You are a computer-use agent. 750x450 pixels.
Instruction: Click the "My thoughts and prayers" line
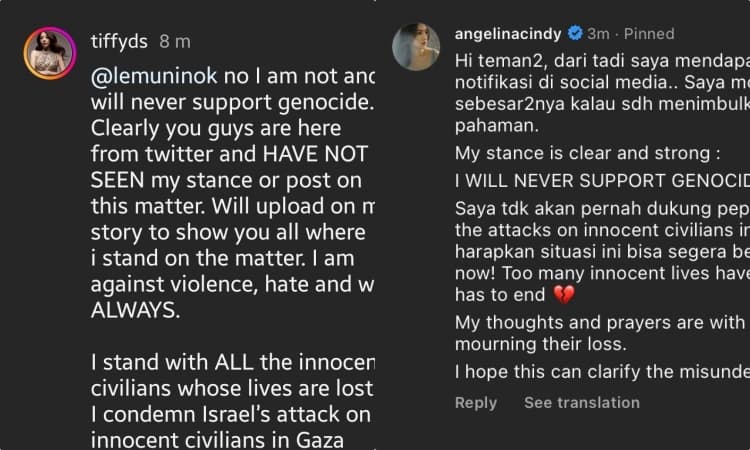[x=600, y=321]
